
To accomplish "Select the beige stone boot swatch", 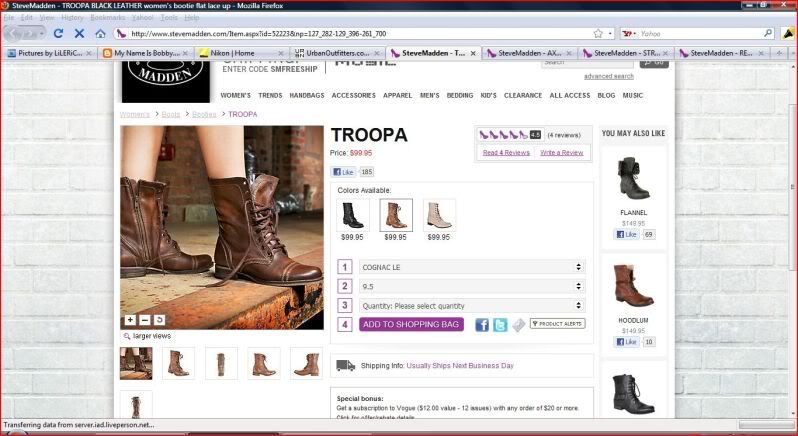I will coord(439,215).
